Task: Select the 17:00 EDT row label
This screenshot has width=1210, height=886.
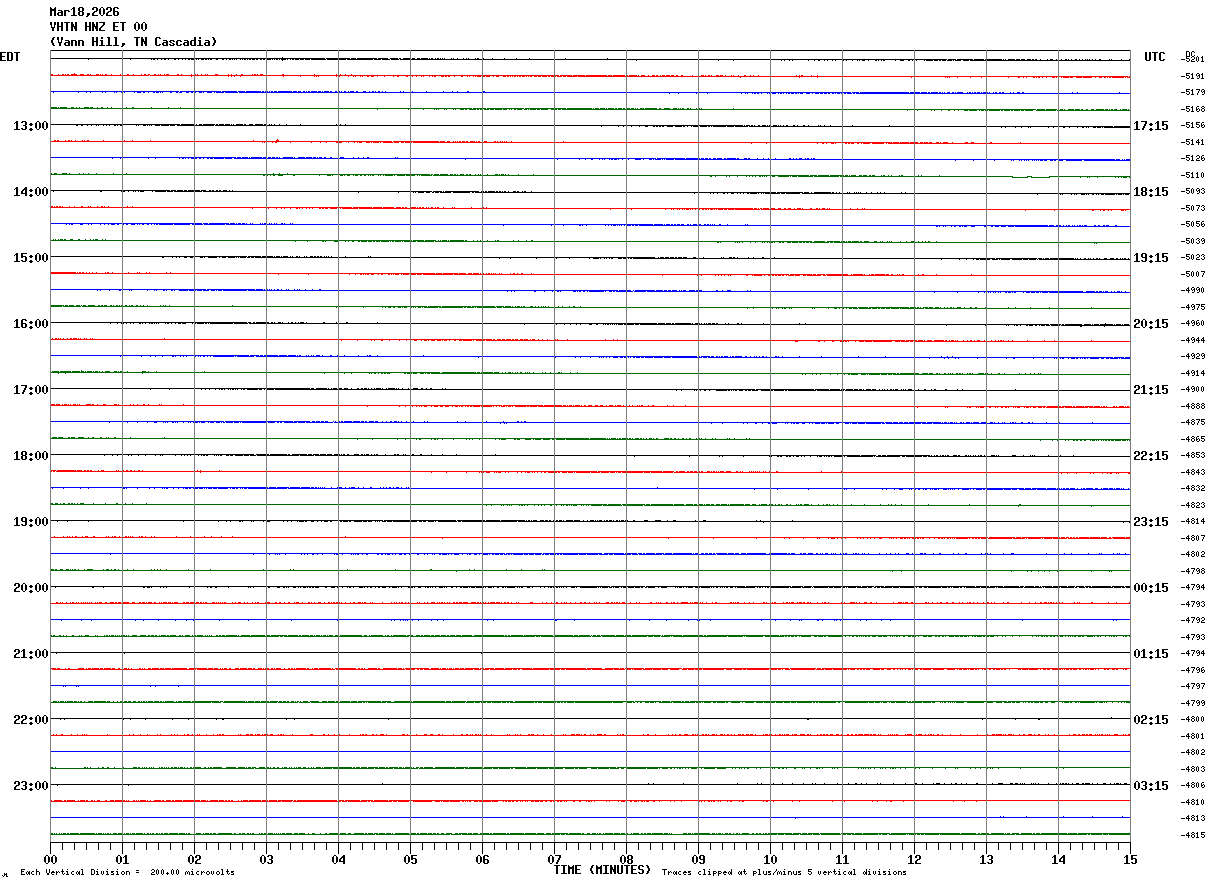Action: [31, 390]
